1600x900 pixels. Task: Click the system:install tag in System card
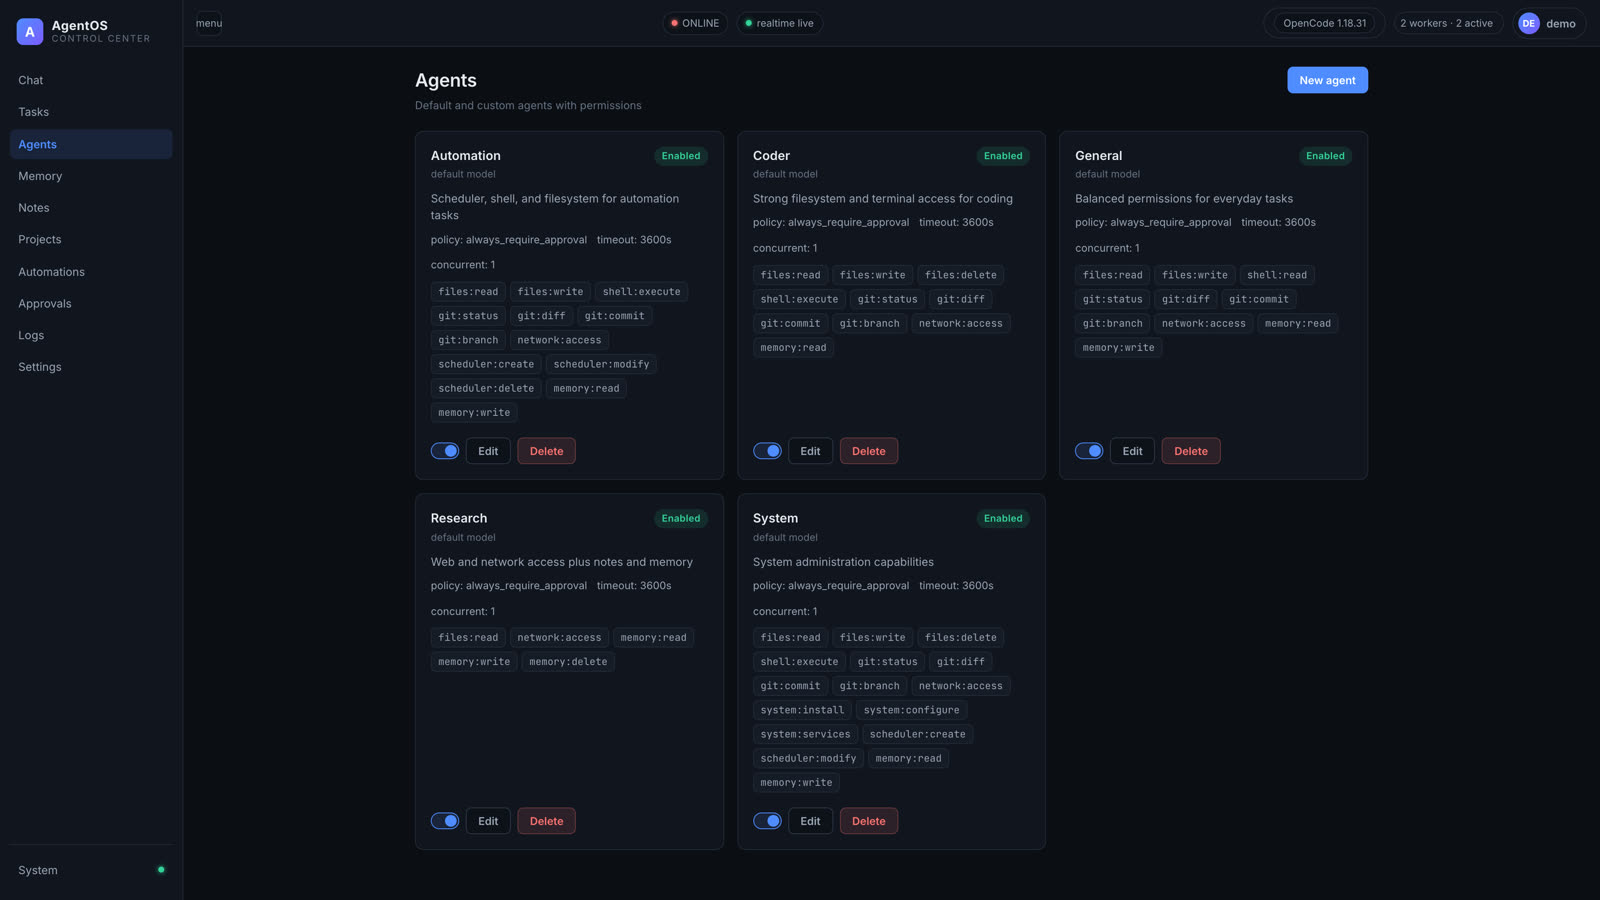pos(802,710)
